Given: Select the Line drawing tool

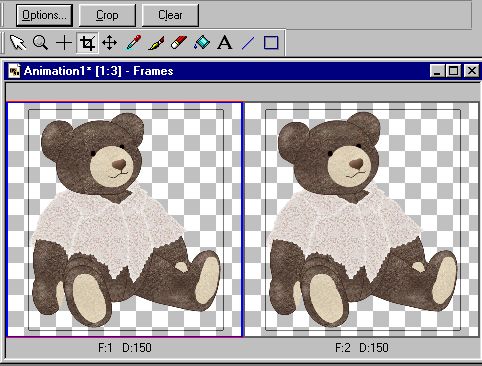Looking at the screenshot, I should pyautogui.click(x=248, y=43).
